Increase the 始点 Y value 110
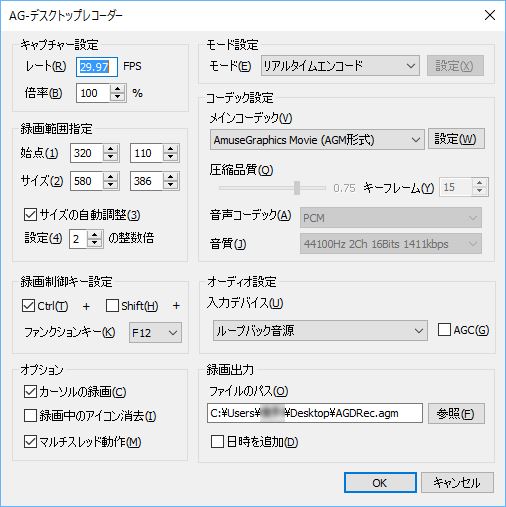The image size is (506, 507). point(171,149)
